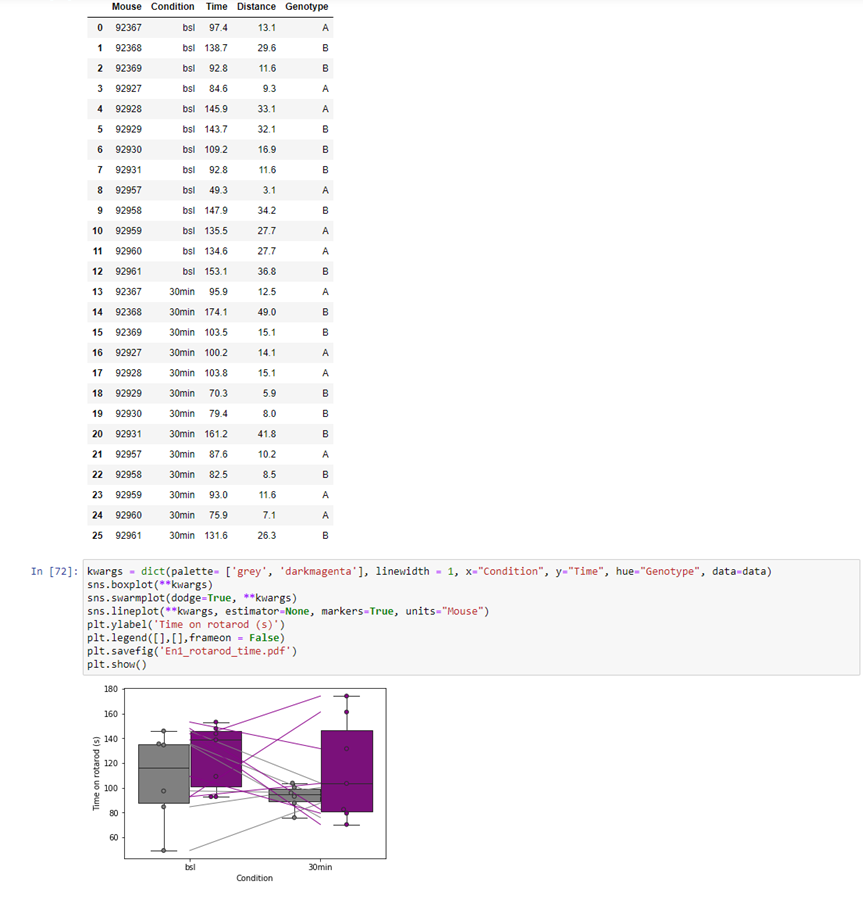Click the Condition column header

pyautogui.click(x=172, y=7)
